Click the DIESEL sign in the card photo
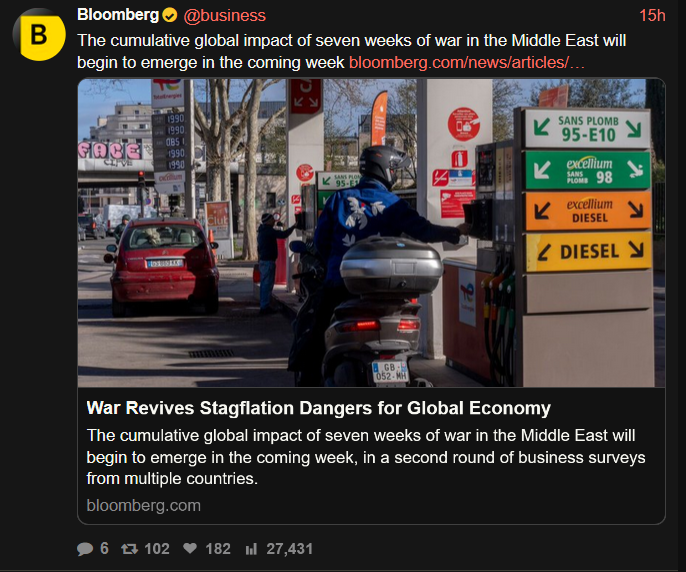 click(x=589, y=252)
